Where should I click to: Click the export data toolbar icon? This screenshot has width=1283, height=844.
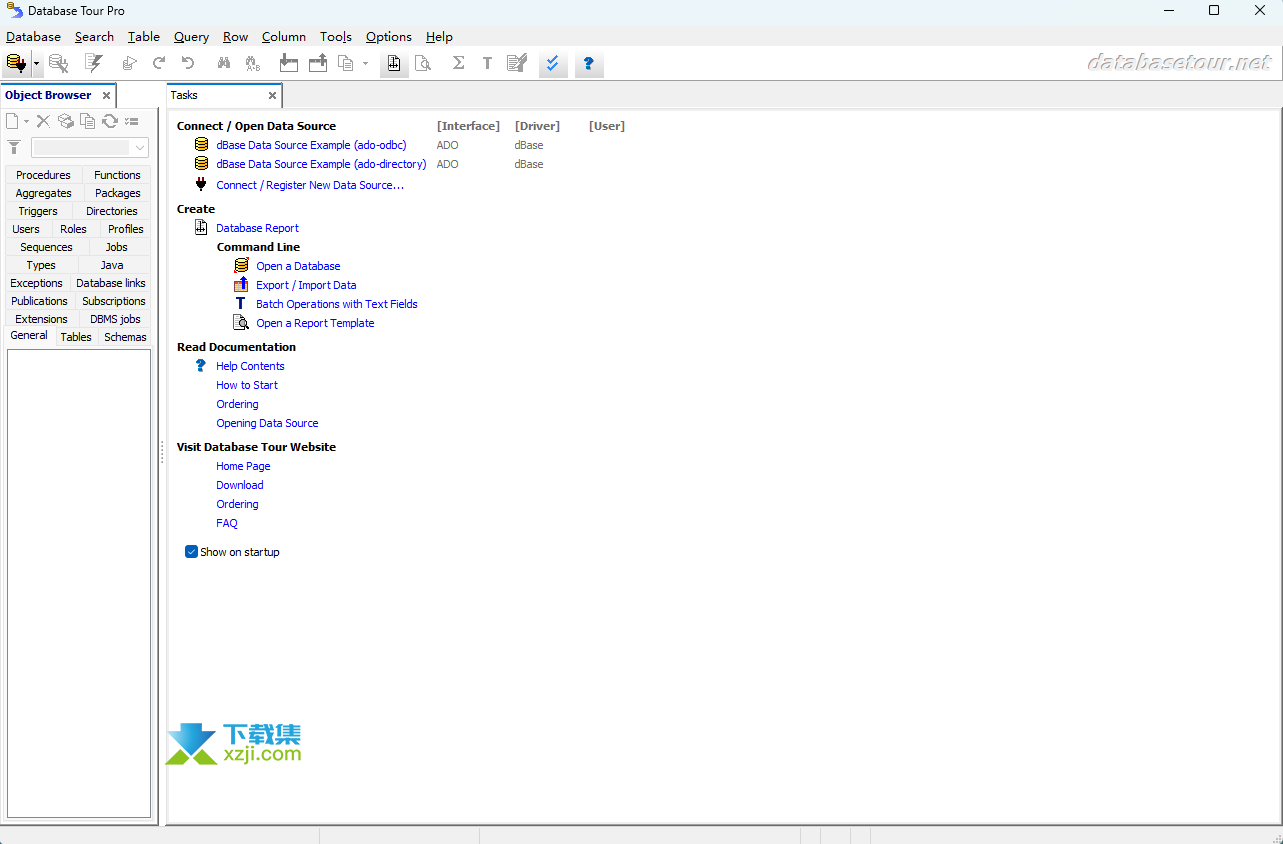point(318,64)
